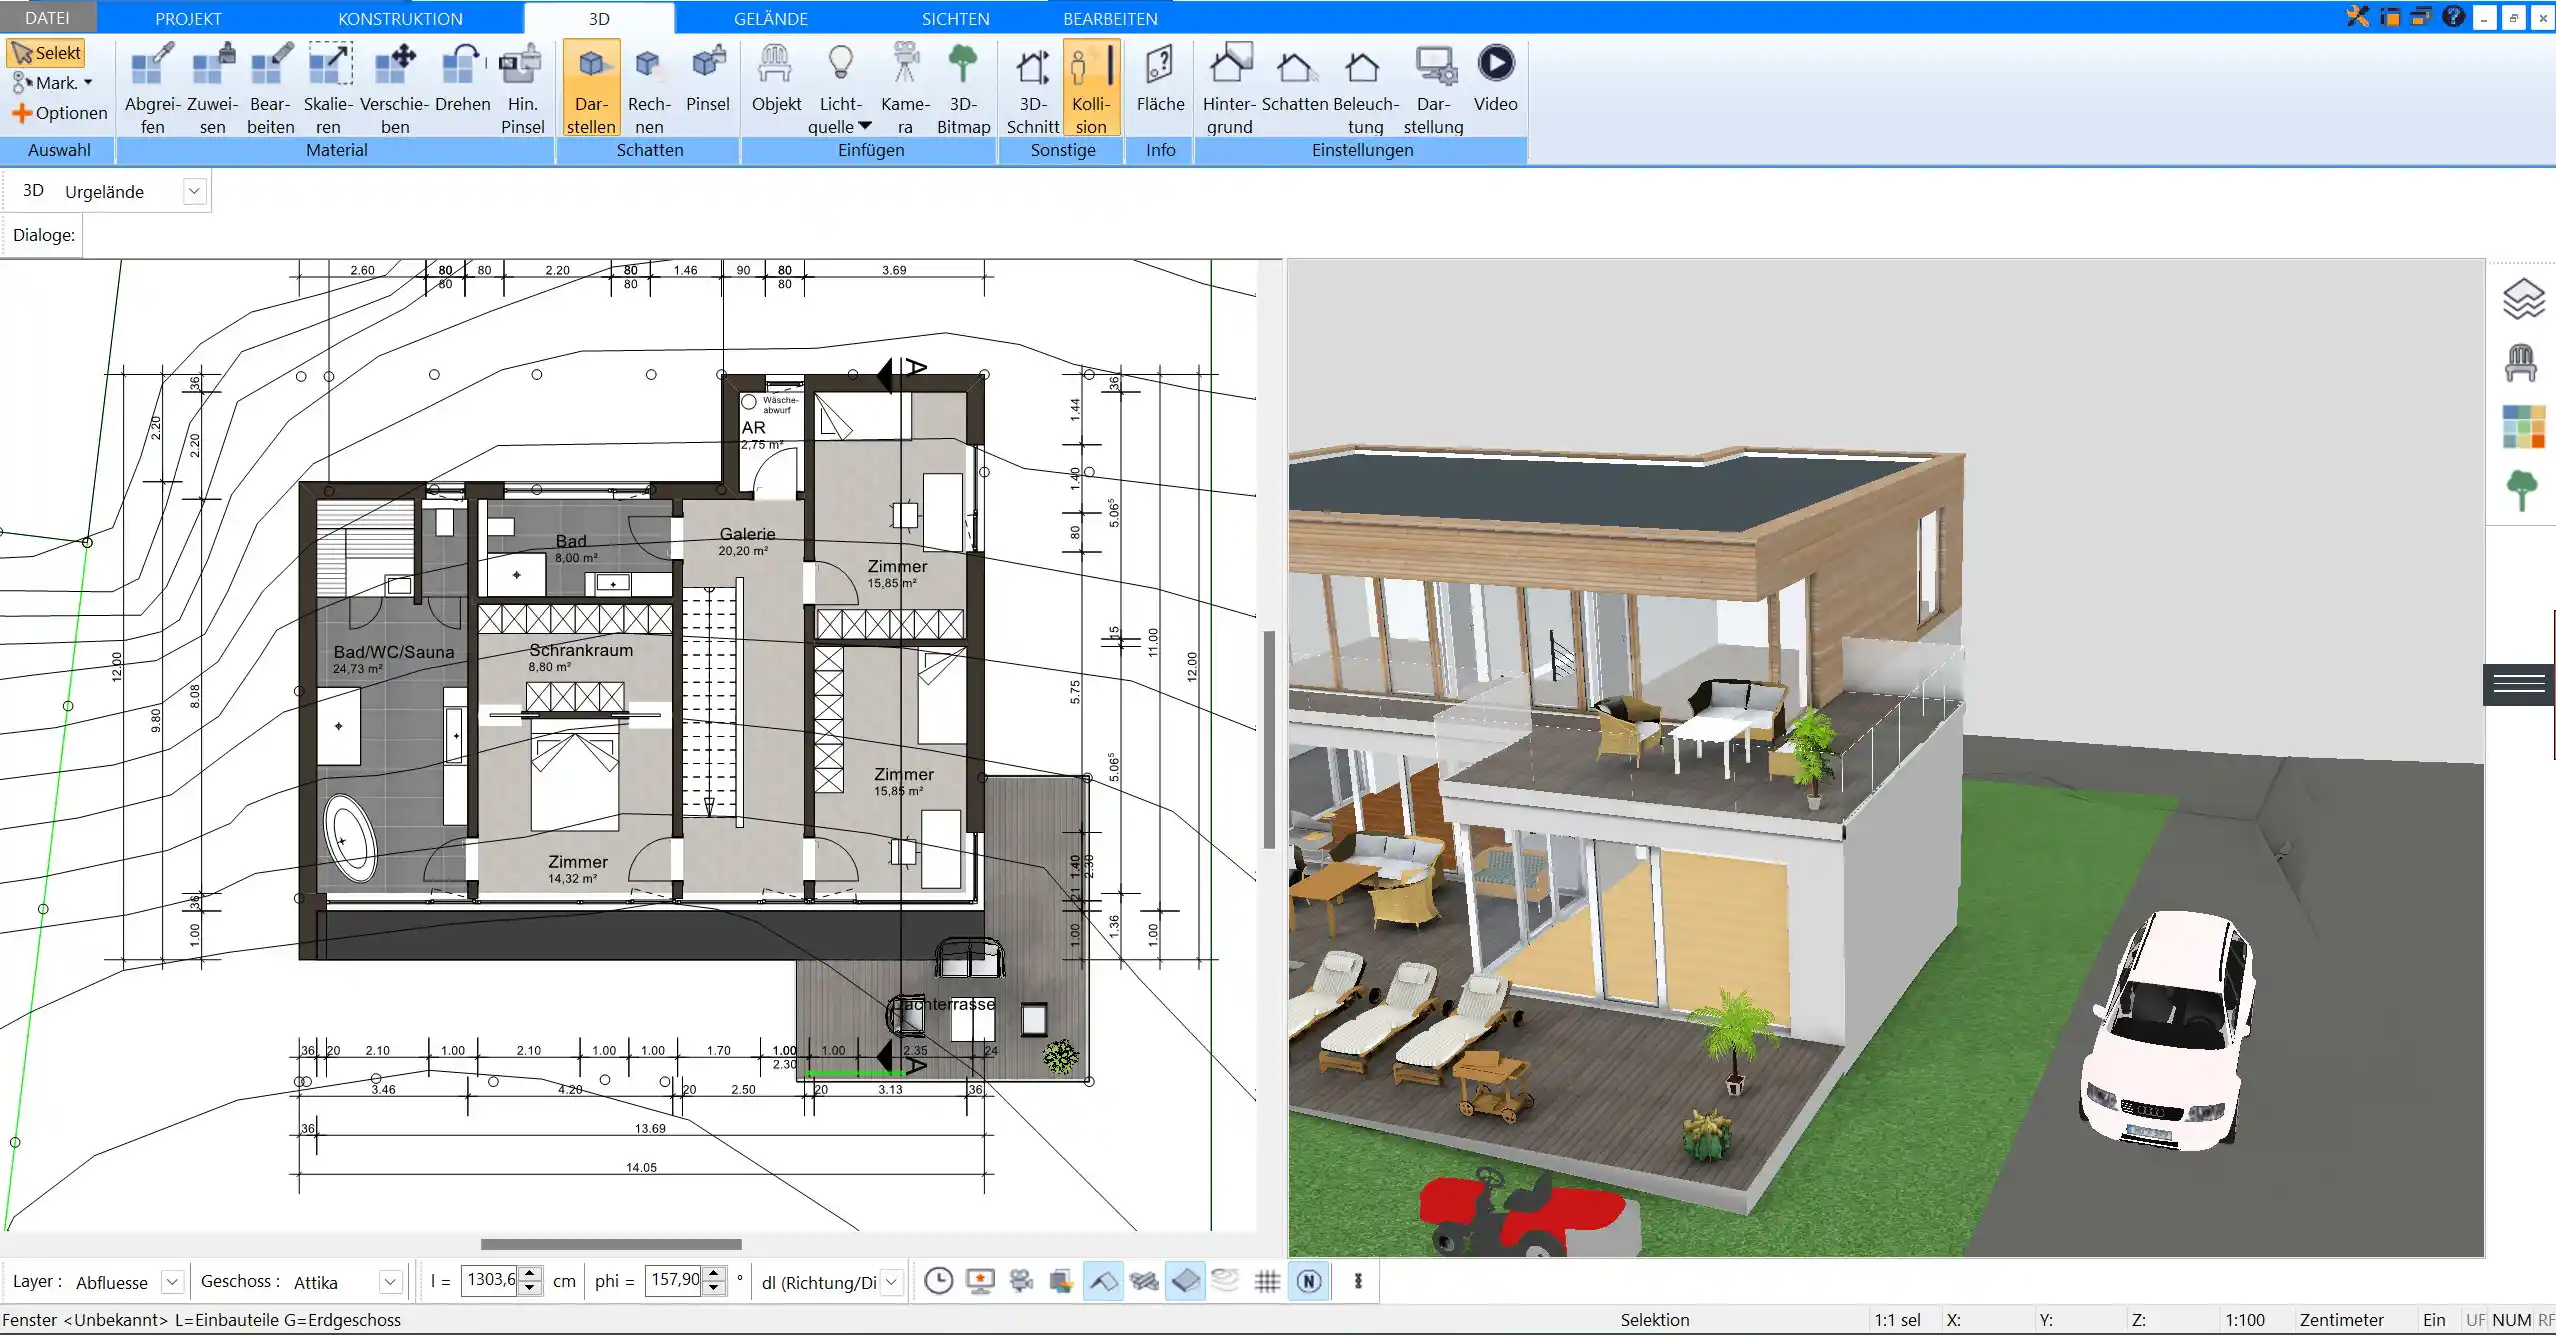This screenshot has height=1335, width=2556.
Task: Choose the Skalieren material tool
Action: [x=328, y=88]
